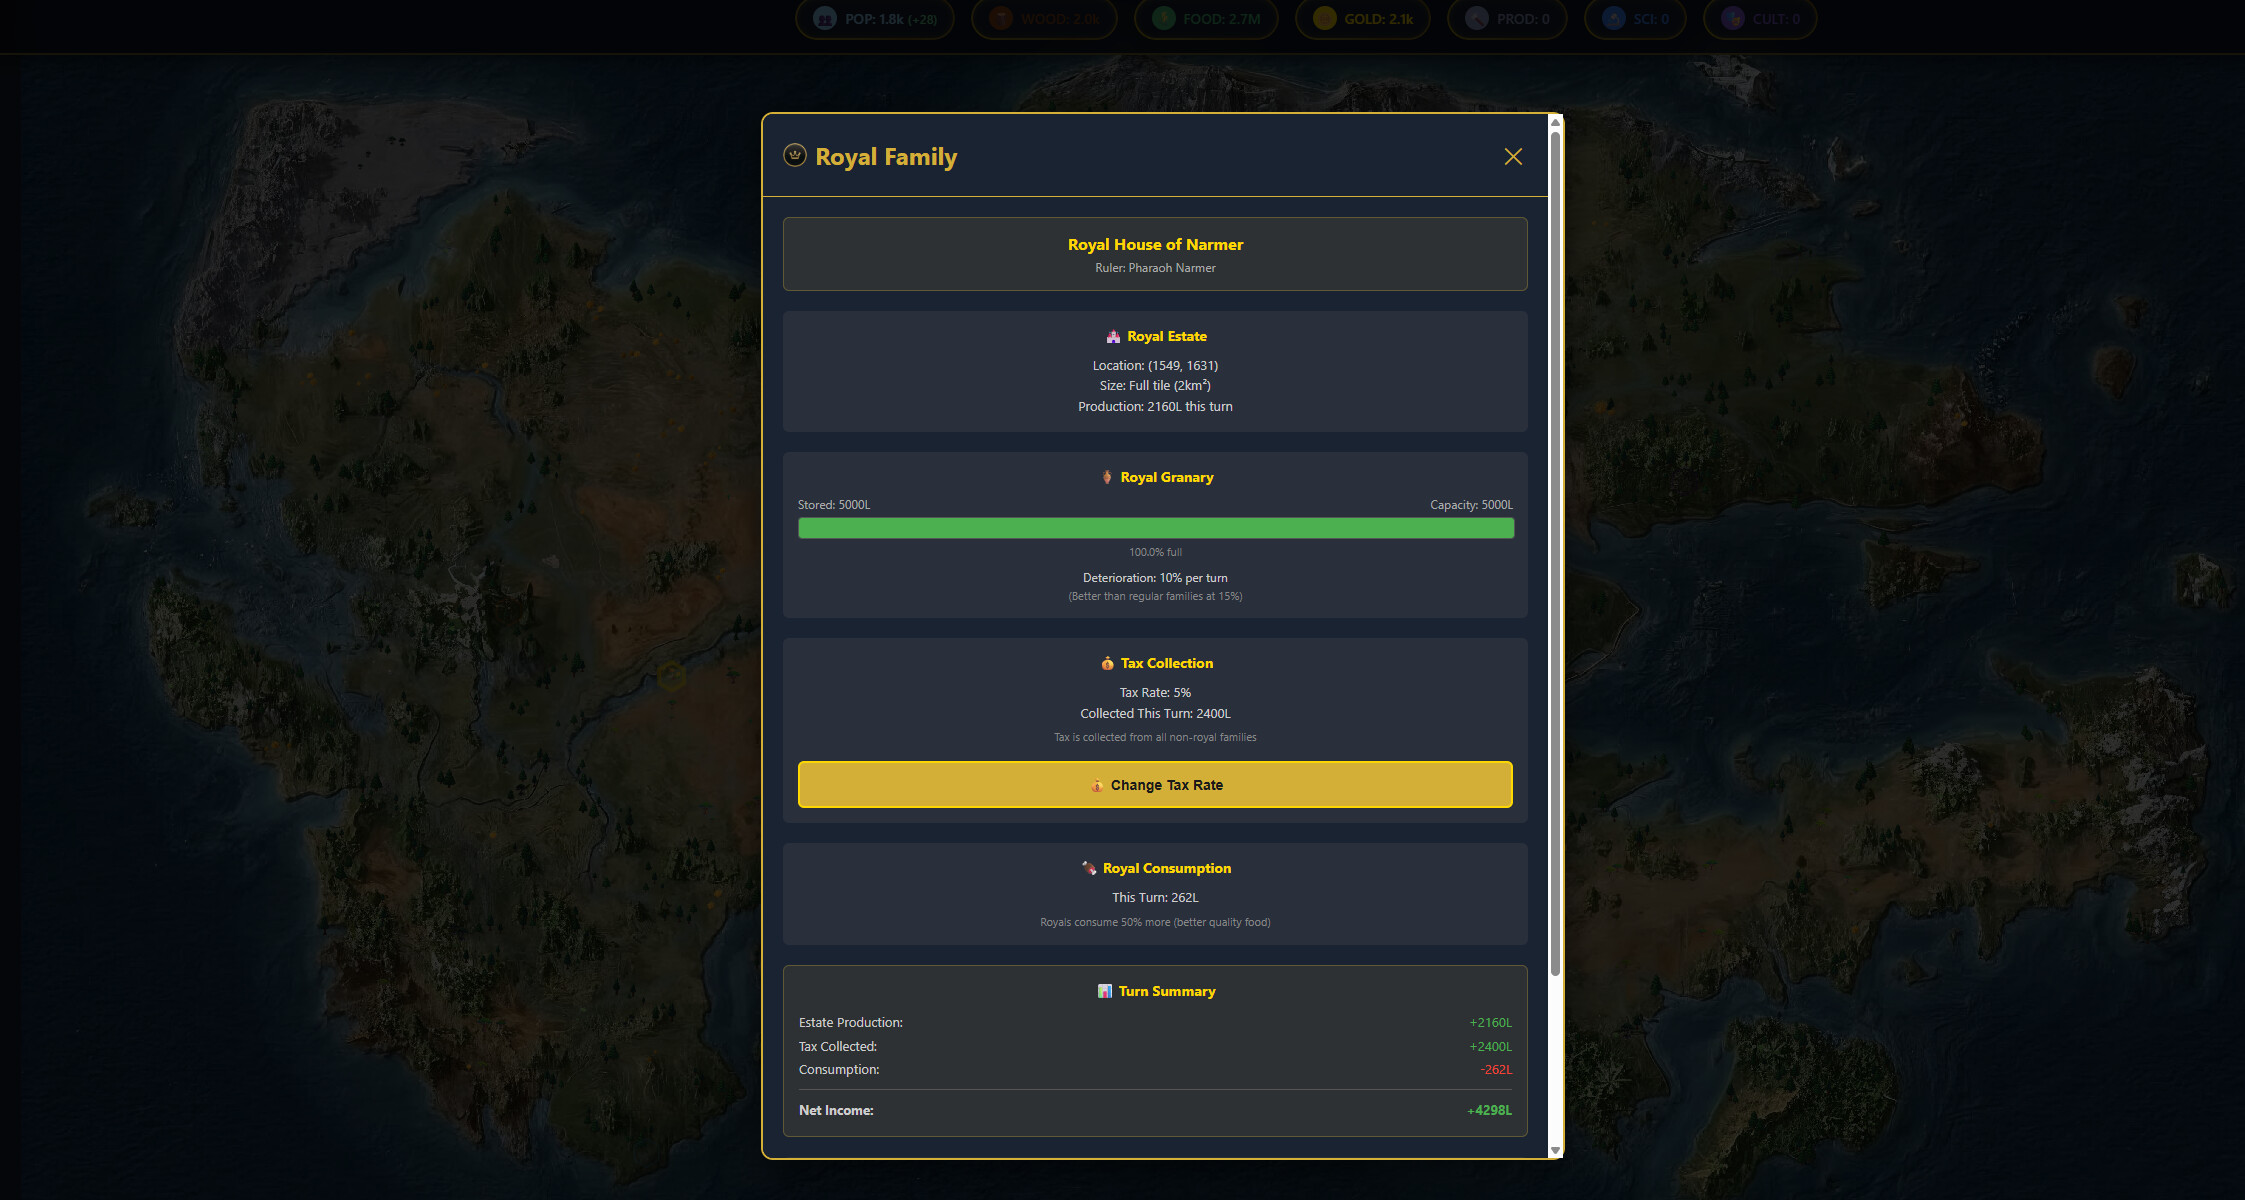2245x1200 pixels.
Task: Select the WOOD resource icon
Action: click(1000, 18)
